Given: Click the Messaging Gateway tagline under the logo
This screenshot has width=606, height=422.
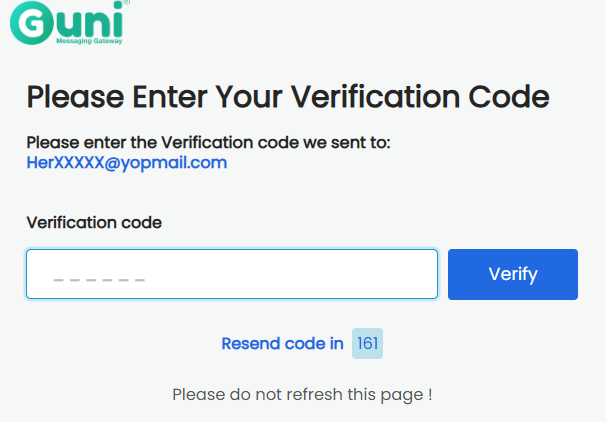Looking at the screenshot, I should 89,41.
